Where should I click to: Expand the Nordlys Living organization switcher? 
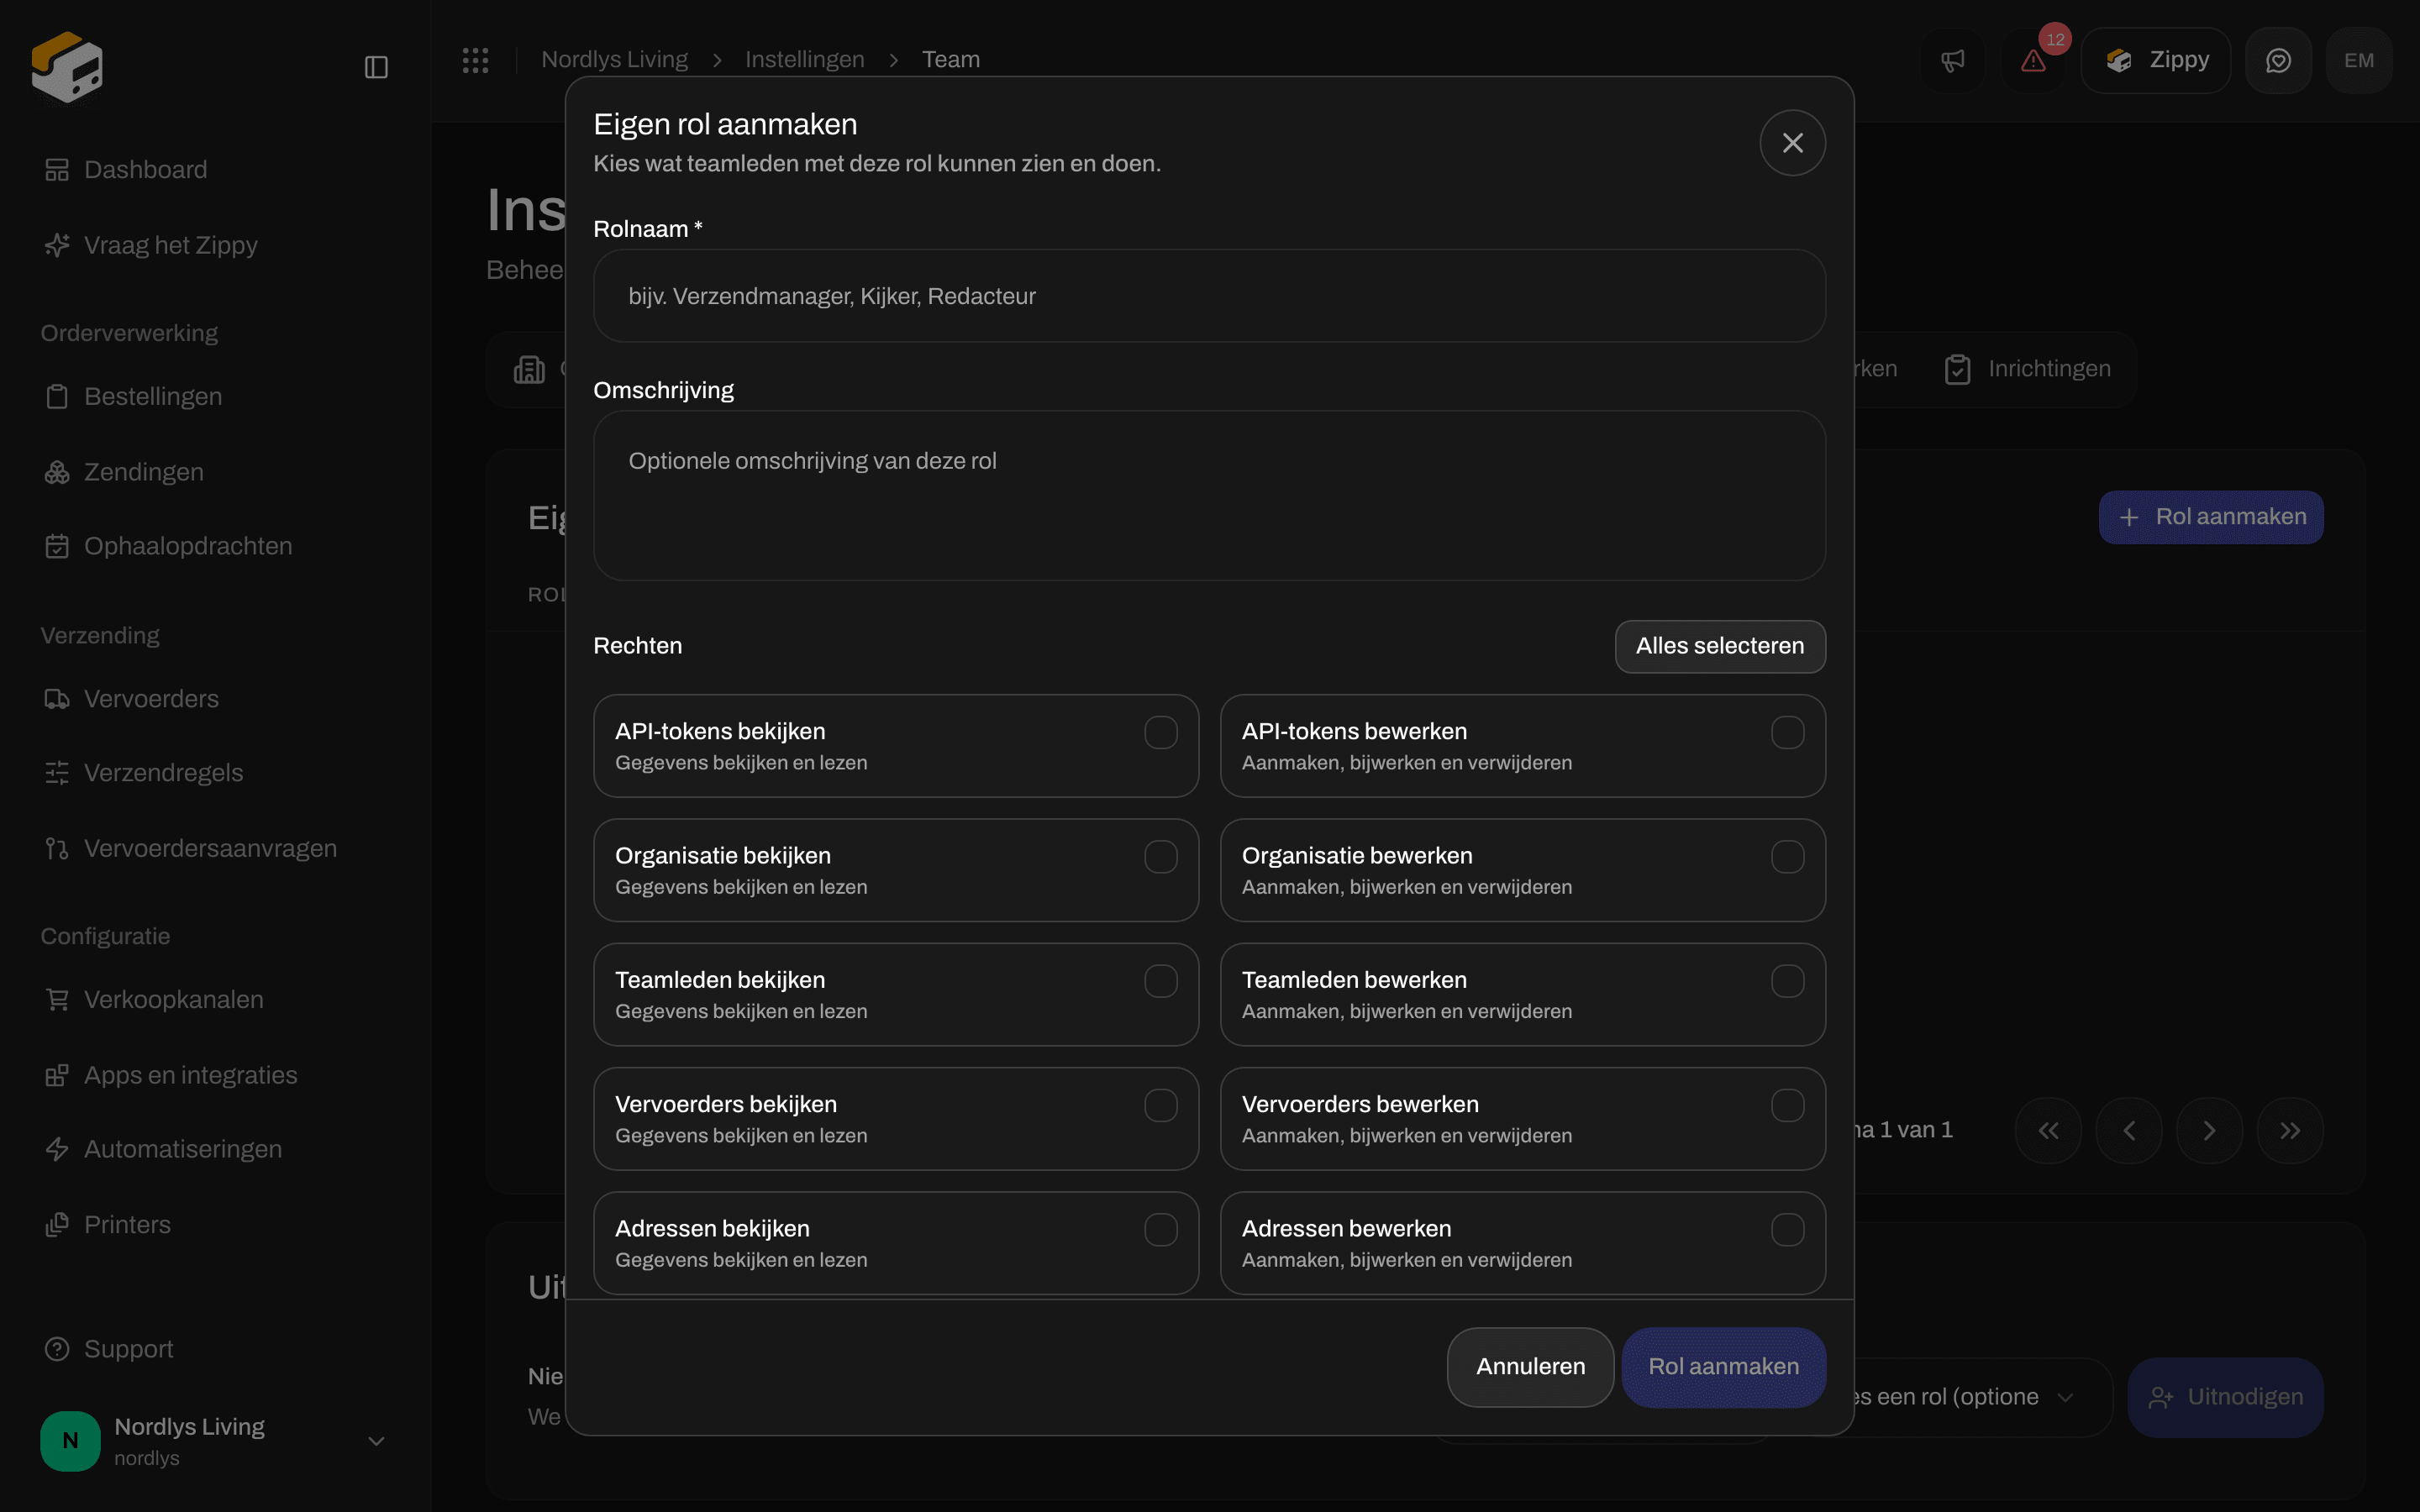[x=214, y=1441]
